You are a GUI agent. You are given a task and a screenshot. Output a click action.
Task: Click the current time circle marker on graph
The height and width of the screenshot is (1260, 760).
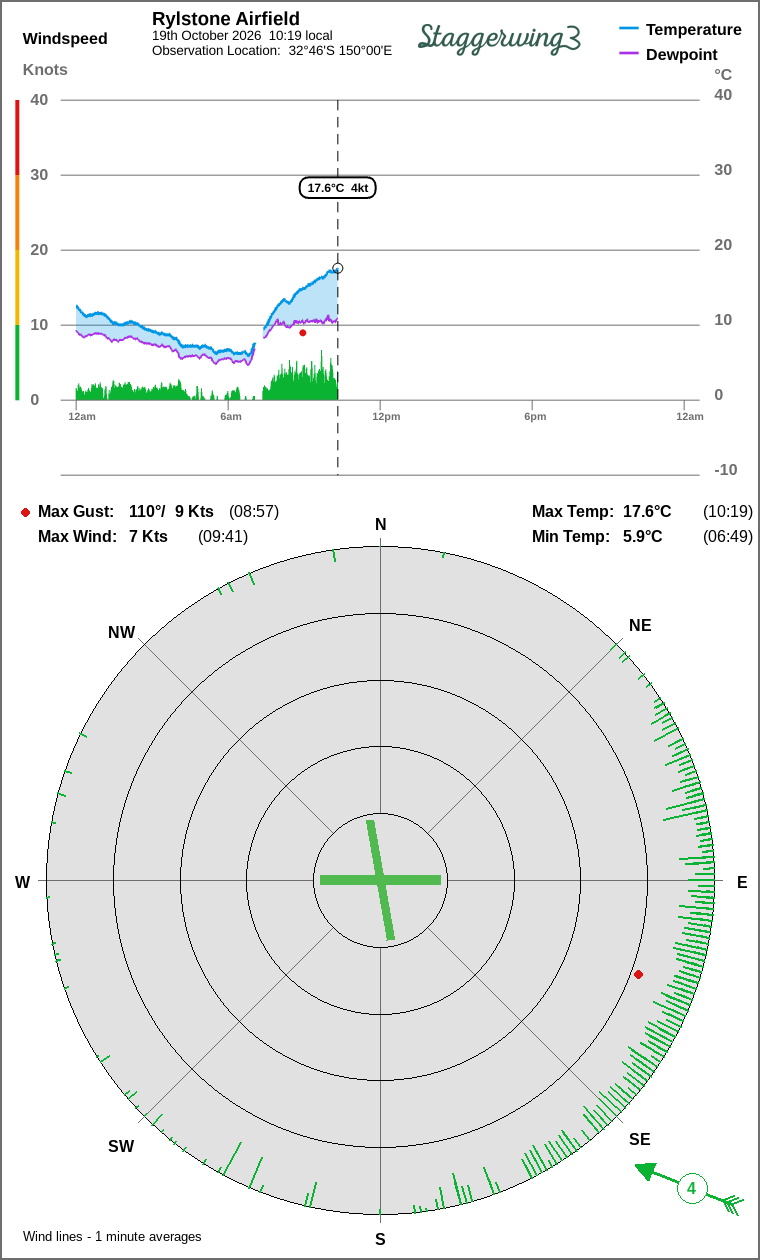click(338, 268)
